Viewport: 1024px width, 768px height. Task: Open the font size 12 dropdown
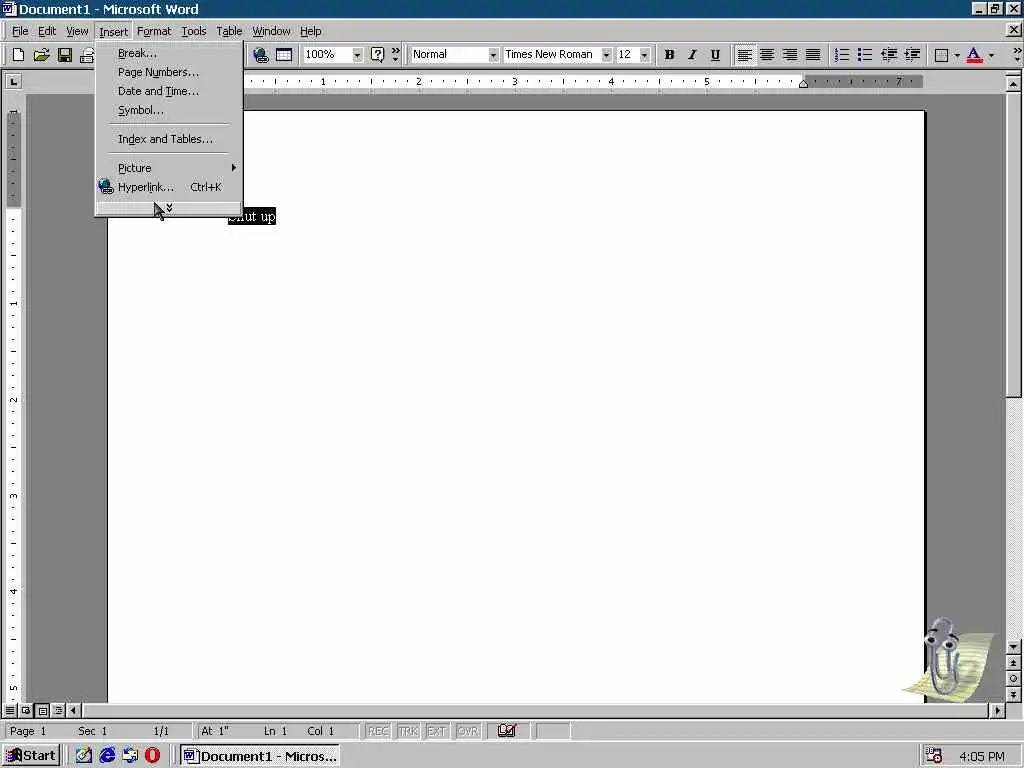(x=645, y=55)
